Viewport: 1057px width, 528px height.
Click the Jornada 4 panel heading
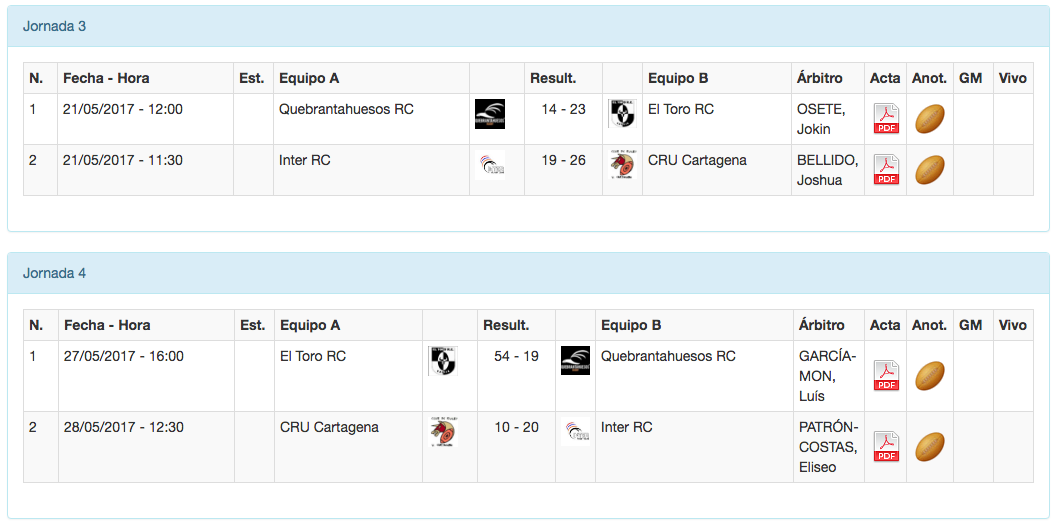(55, 273)
